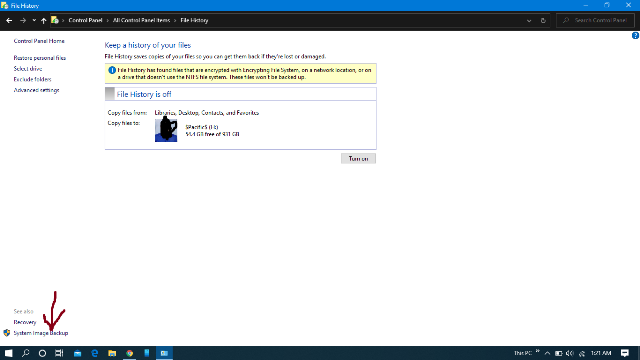The image size is (640, 360).
Task: Select Control Panel in the breadcrumb
Action: click(x=85, y=20)
